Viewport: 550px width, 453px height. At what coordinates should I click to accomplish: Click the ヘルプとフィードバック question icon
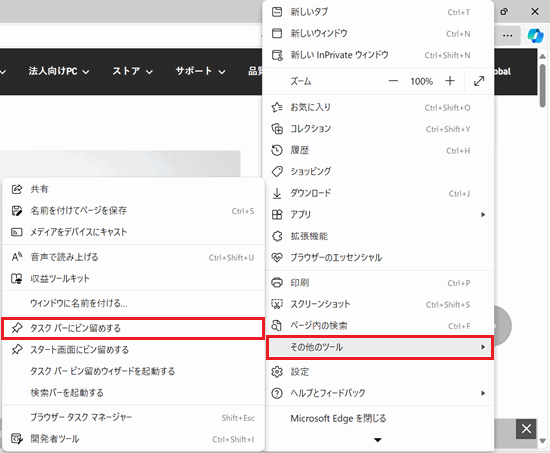tap(277, 393)
